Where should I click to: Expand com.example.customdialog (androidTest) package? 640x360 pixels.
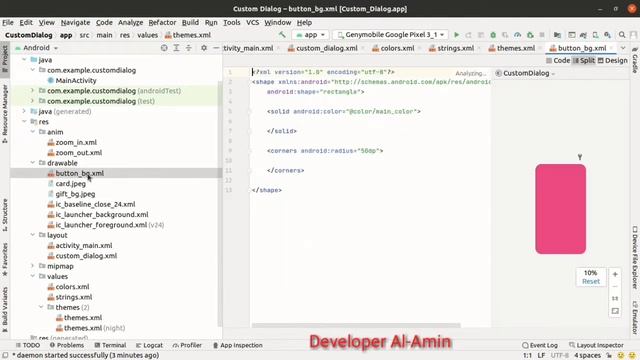[33, 91]
